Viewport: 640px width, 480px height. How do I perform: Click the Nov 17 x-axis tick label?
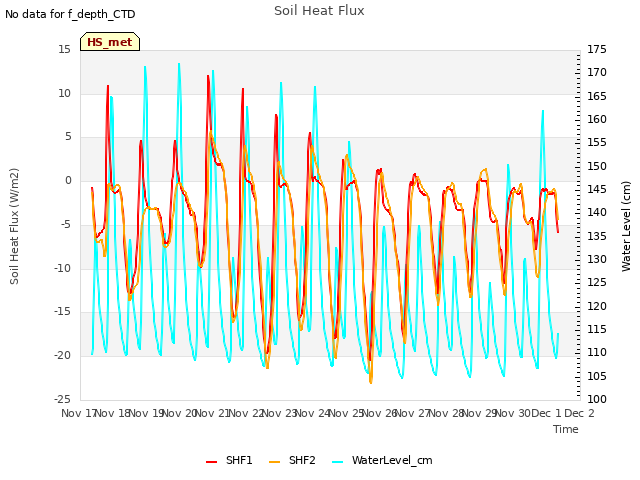(x=78, y=413)
